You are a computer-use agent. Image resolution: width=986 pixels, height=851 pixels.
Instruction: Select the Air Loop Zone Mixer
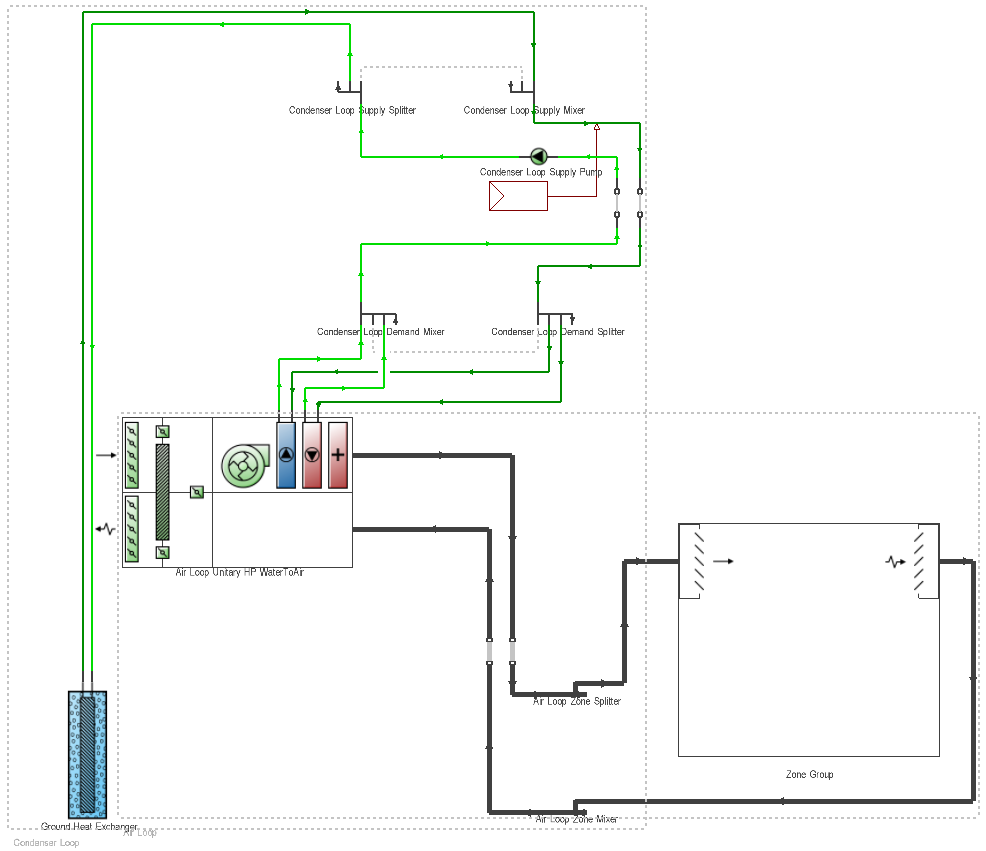pyautogui.click(x=577, y=806)
